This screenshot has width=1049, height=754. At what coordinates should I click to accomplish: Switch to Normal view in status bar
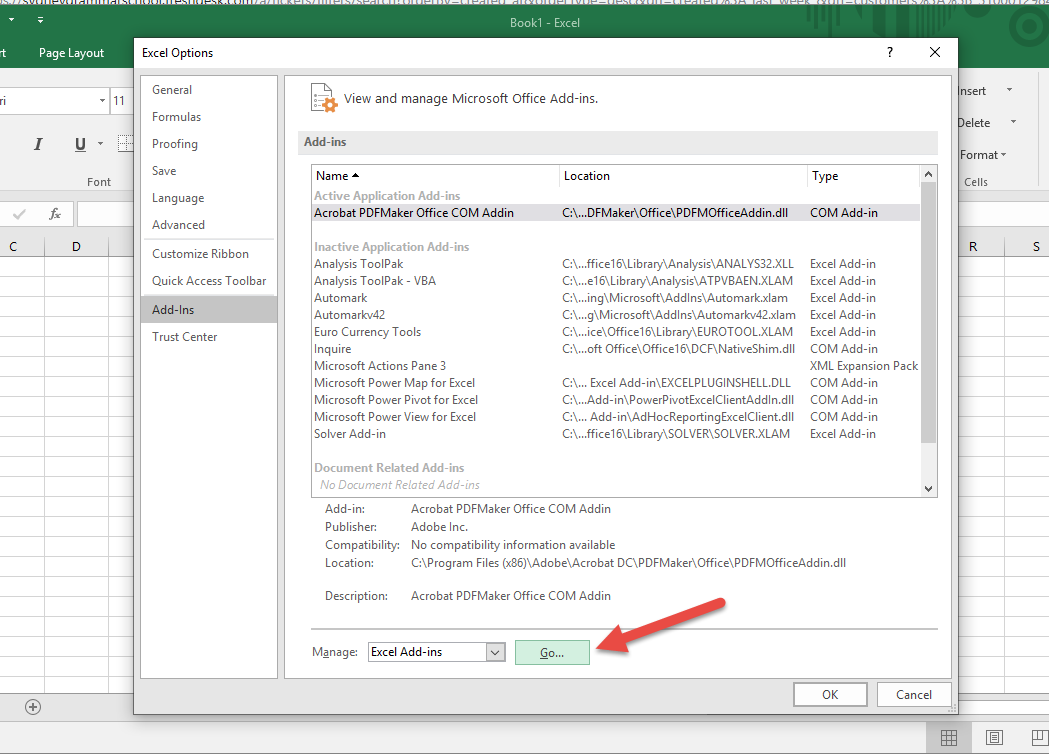[x=949, y=738]
